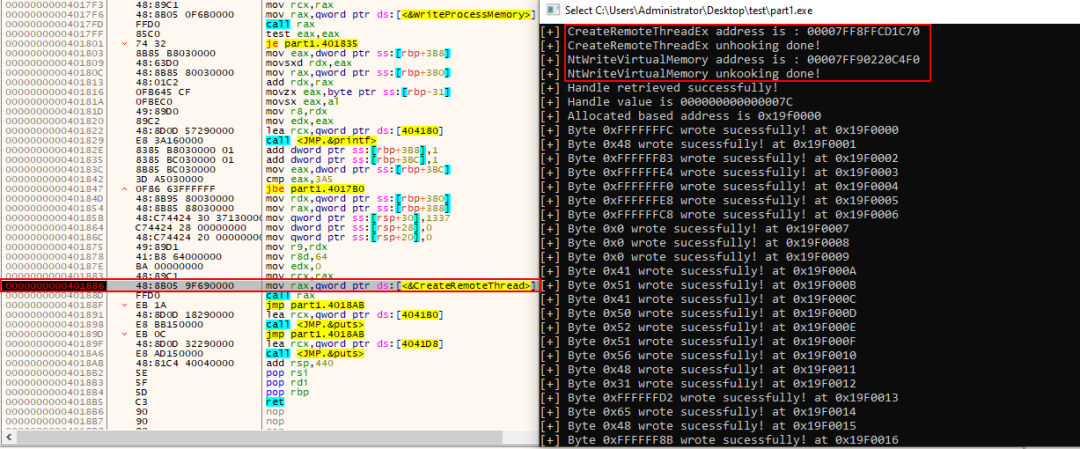The width and height of the screenshot is (1080, 449).
Task: Click console line Allocated based address is 0x19f0000
Action: pyautogui.click(x=681, y=116)
